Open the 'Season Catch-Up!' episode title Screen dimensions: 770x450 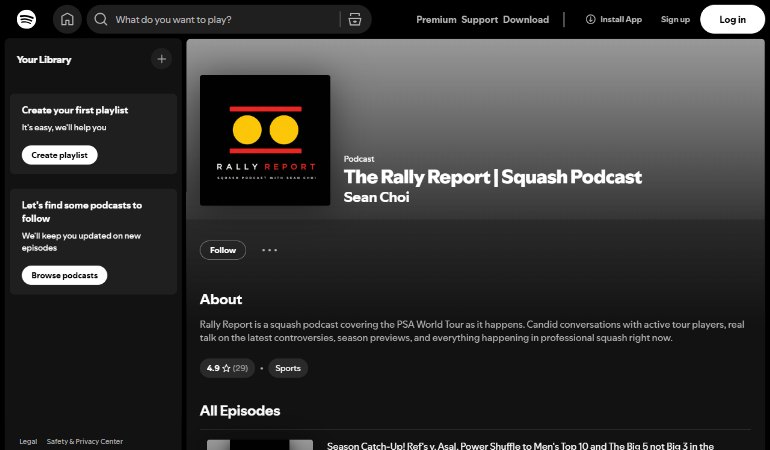point(520,446)
